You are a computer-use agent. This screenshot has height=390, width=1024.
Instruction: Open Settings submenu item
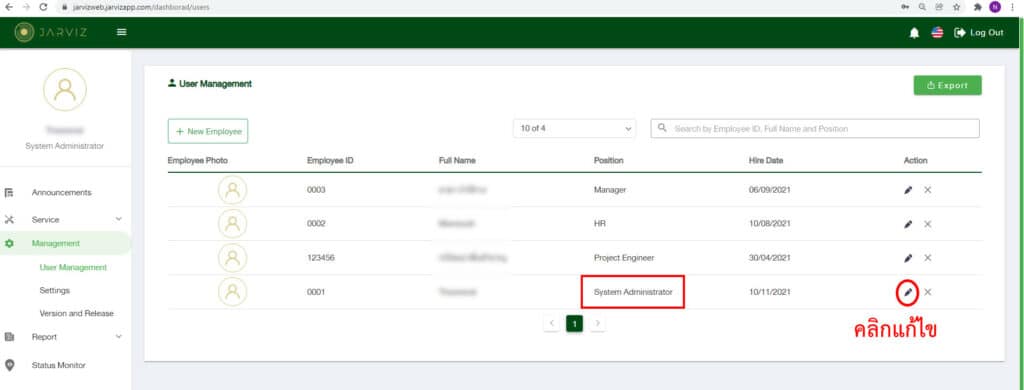(54, 290)
